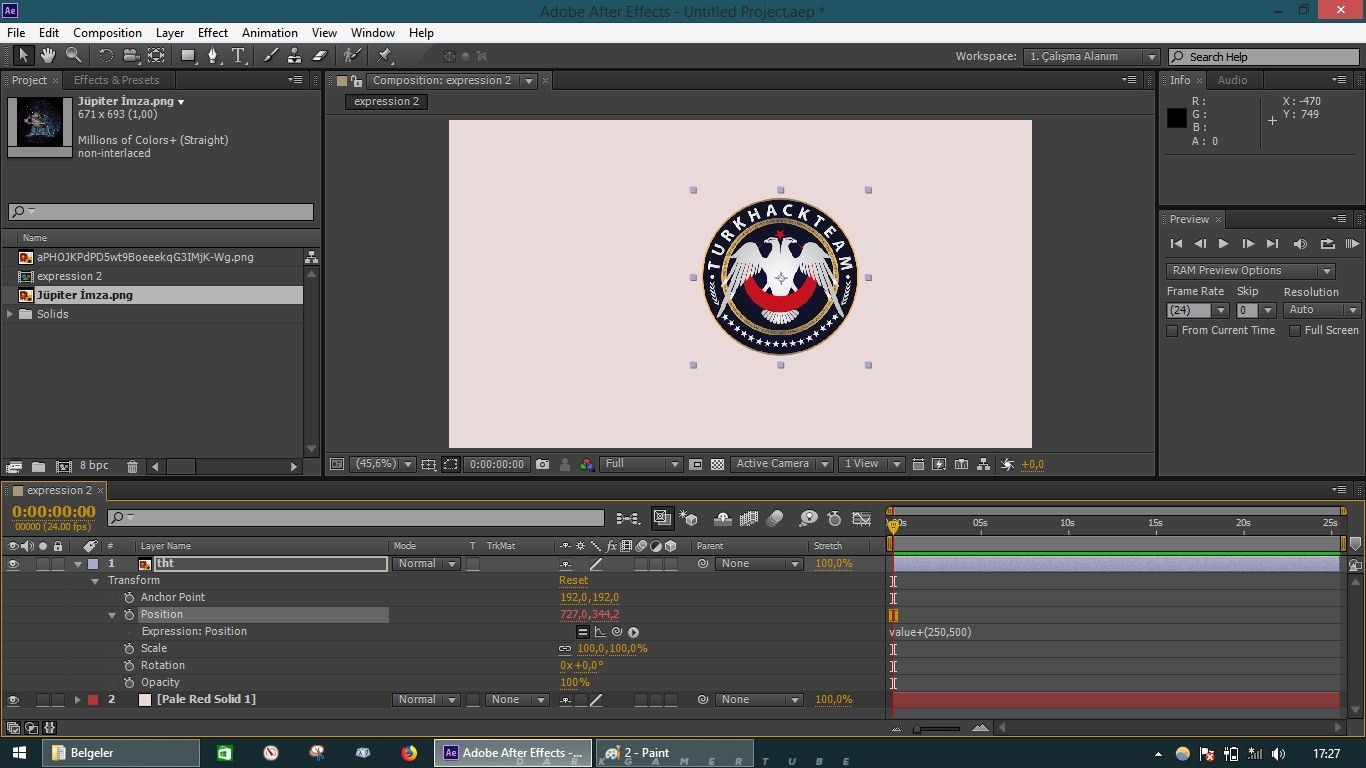Open Show Channel color management icon

click(586, 464)
